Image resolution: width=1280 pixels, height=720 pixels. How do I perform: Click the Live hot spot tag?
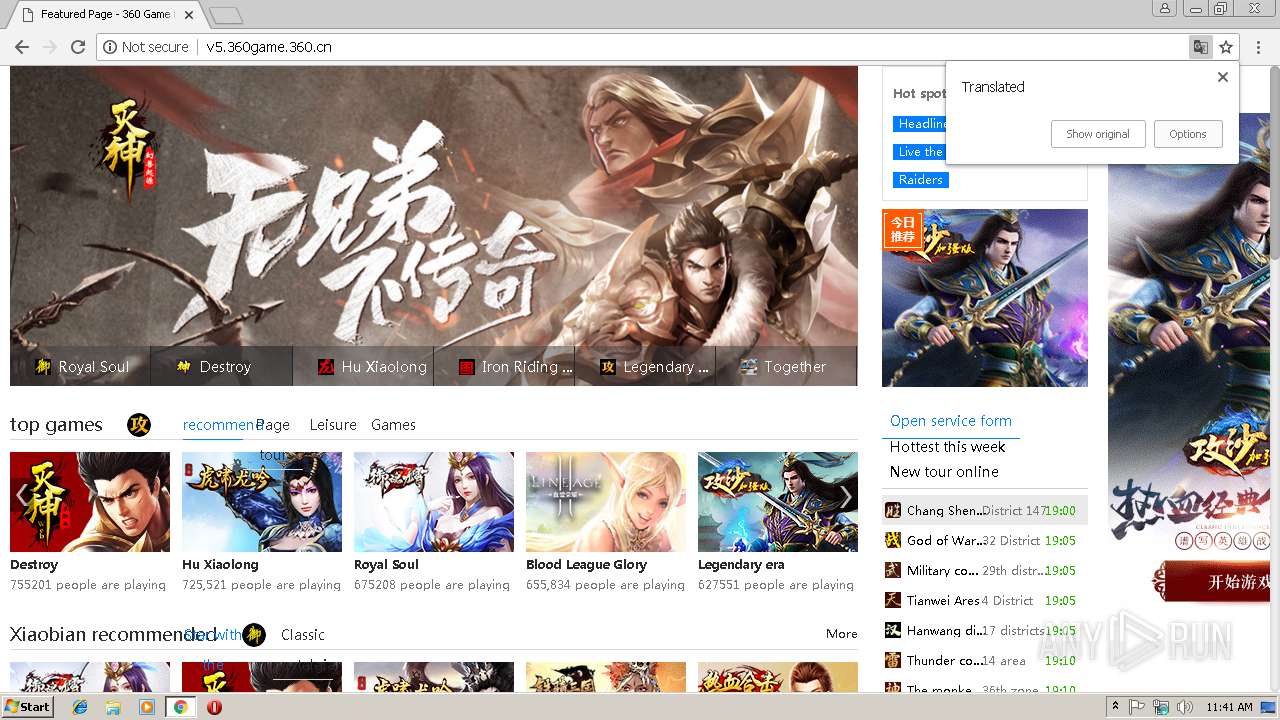tap(919, 152)
